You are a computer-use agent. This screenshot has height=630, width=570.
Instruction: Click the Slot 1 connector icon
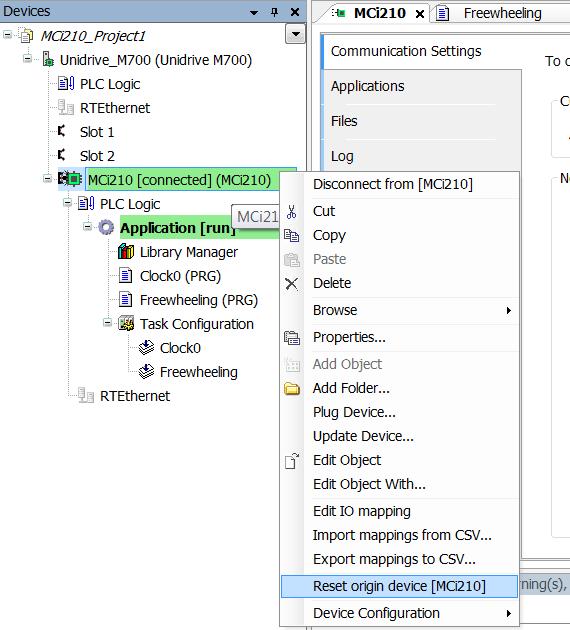coord(61,131)
